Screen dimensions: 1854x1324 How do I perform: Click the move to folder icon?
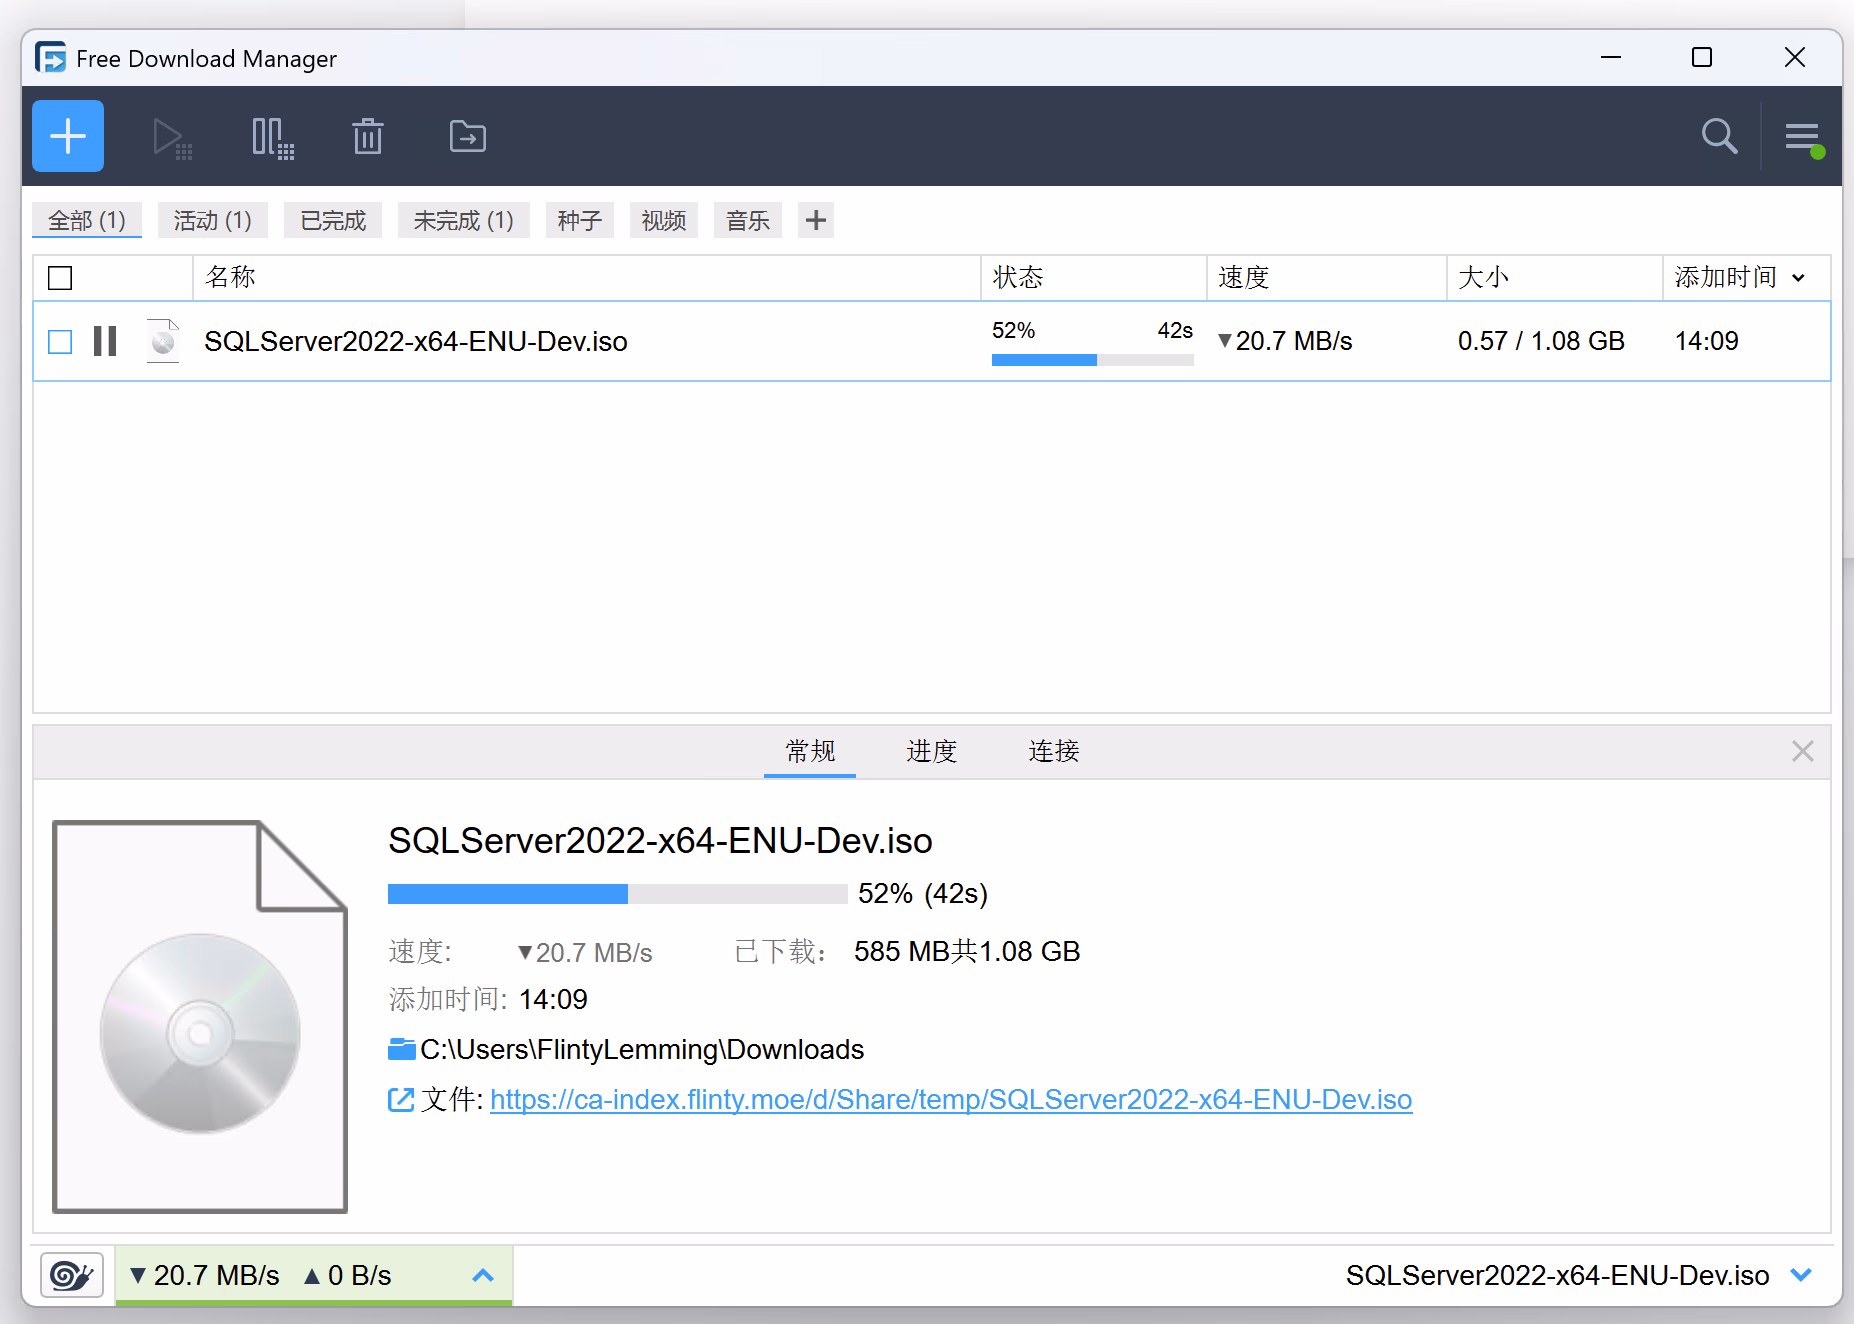pos(467,136)
